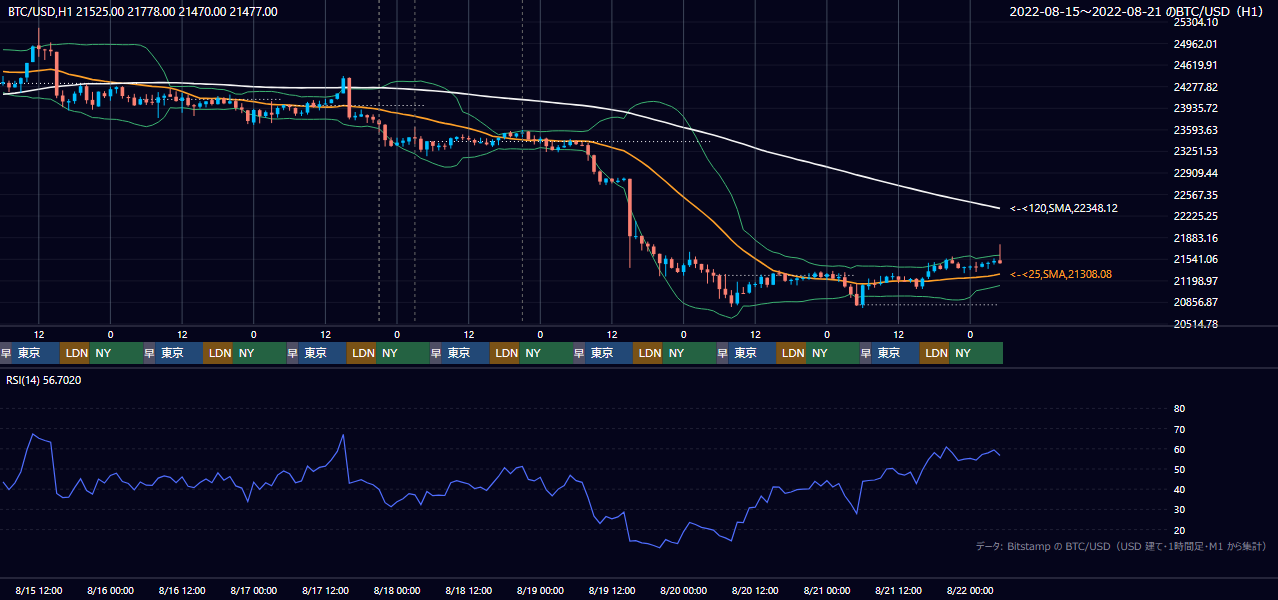Click the 8/18 00:00 time axis label
The height and width of the screenshot is (600, 1278).
pos(397,590)
